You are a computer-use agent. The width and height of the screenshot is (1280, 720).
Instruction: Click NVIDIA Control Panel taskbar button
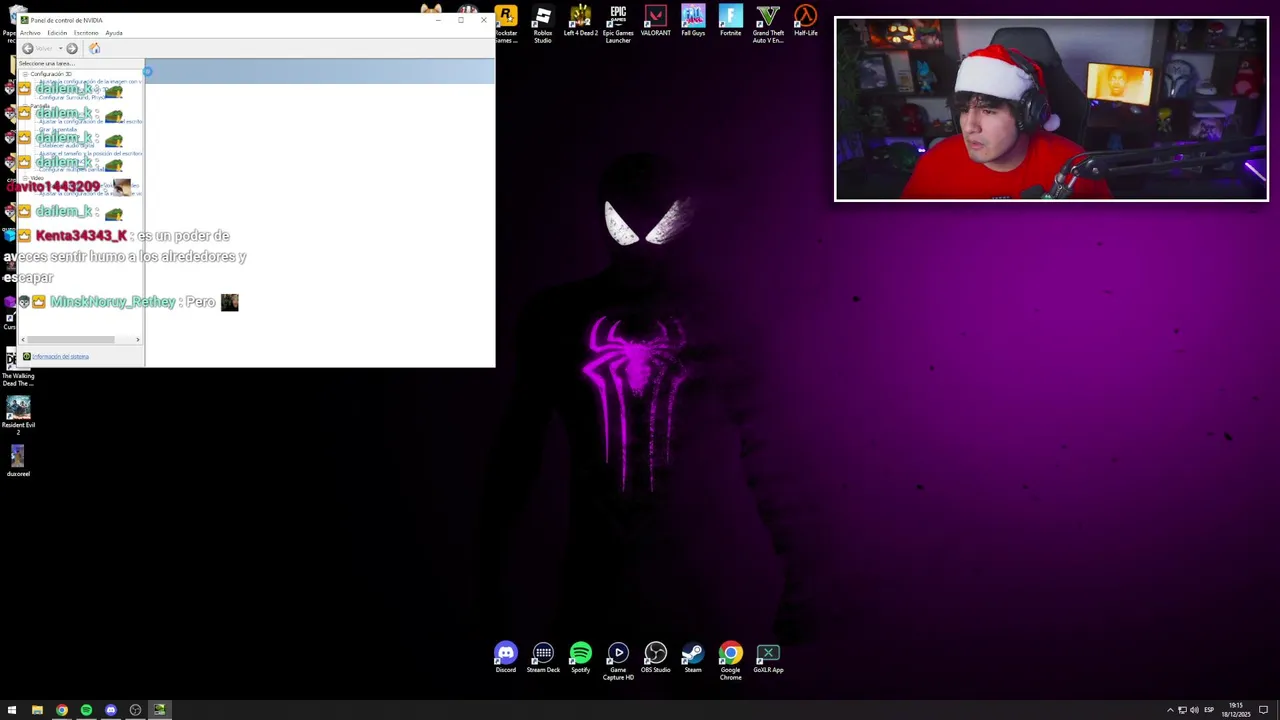click(159, 710)
